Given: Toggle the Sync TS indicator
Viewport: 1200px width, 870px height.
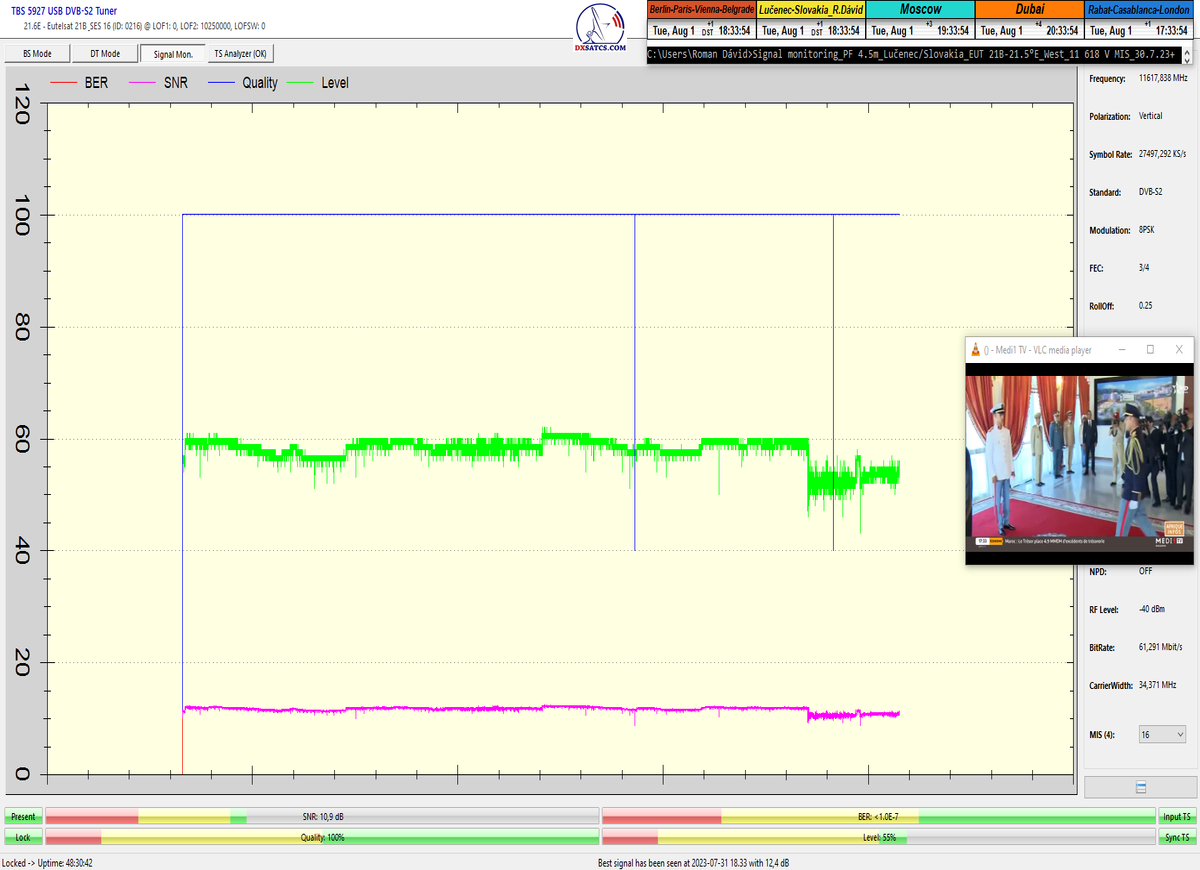Looking at the screenshot, I should point(1176,837).
